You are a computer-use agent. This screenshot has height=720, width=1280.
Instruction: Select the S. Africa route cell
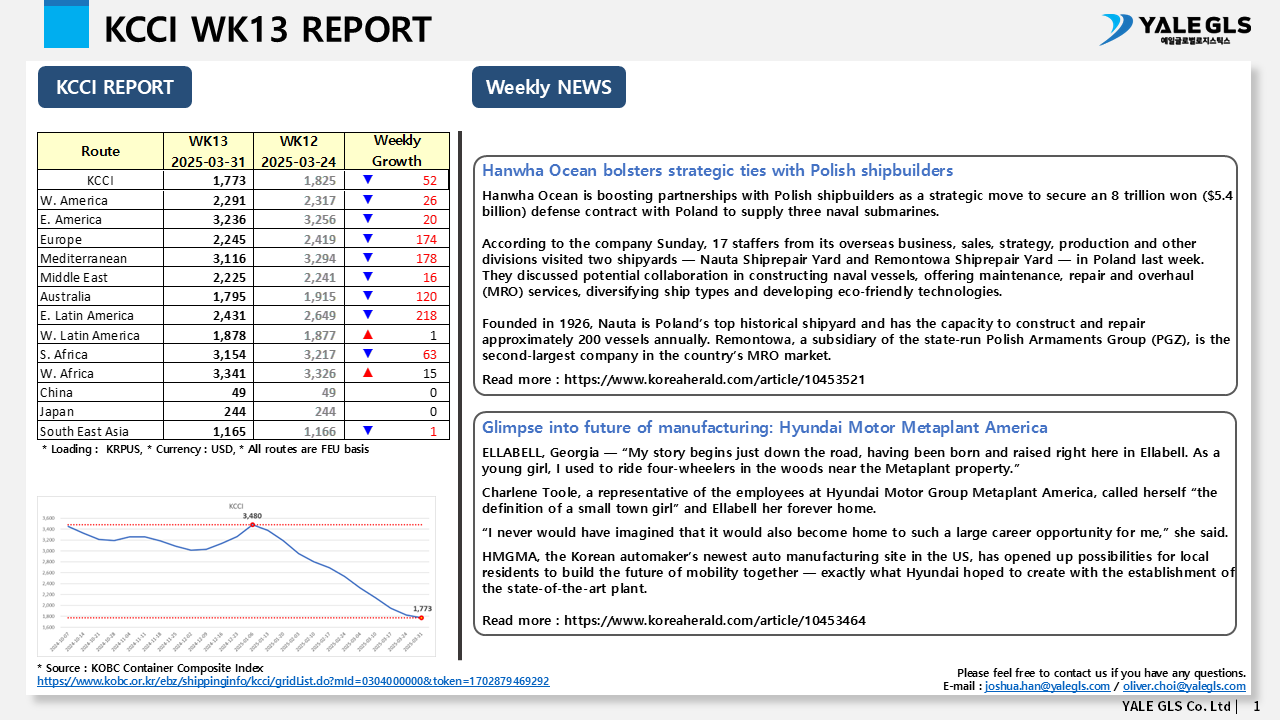[x=100, y=354]
